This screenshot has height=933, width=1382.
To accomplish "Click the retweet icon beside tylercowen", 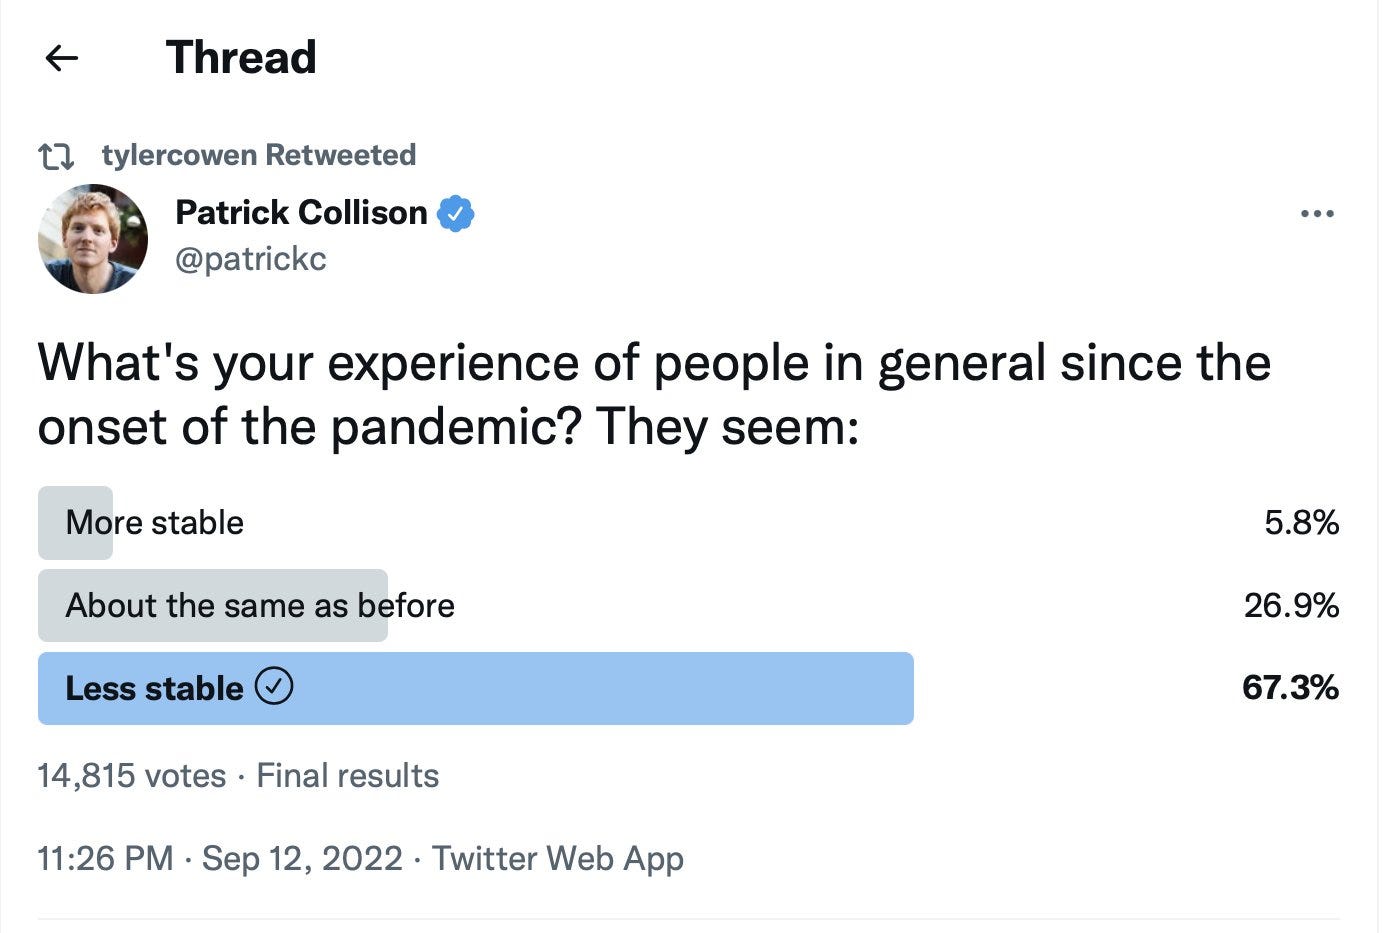I will [56, 156].
